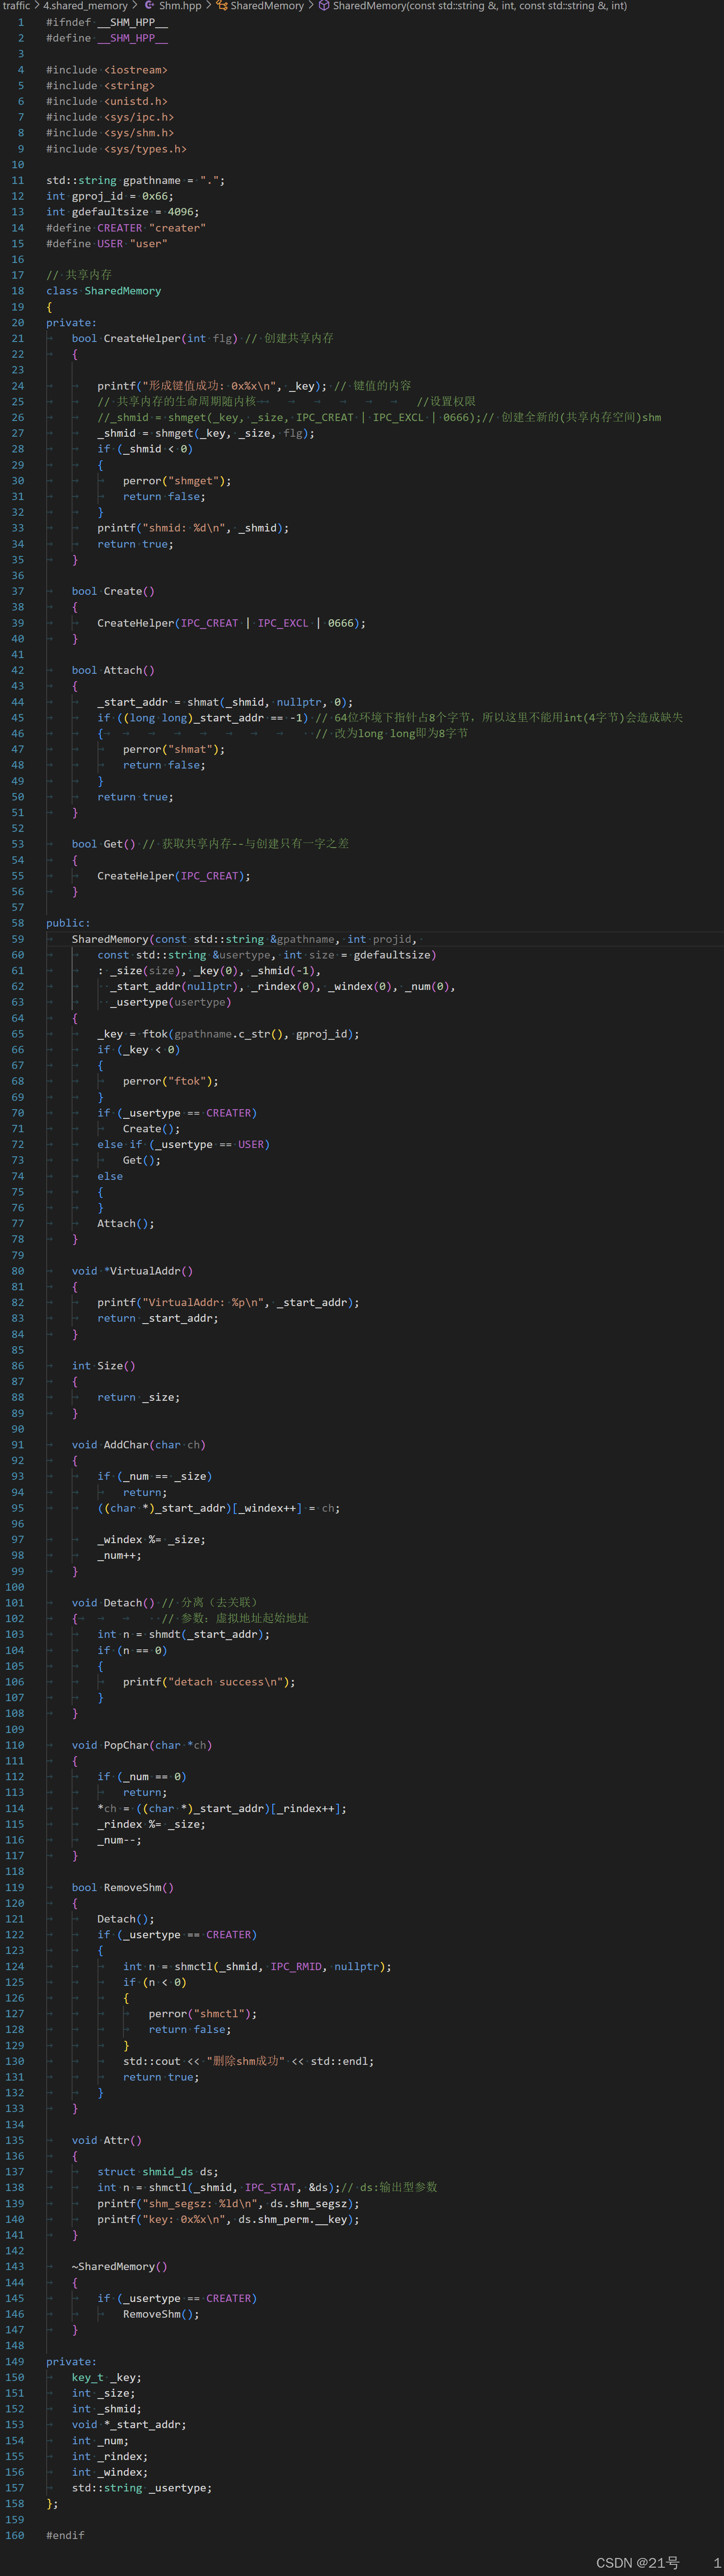The image size is (724, 2576).
Task: Click '#include <sys/types.h>' line
Action: tap(116, 149)
